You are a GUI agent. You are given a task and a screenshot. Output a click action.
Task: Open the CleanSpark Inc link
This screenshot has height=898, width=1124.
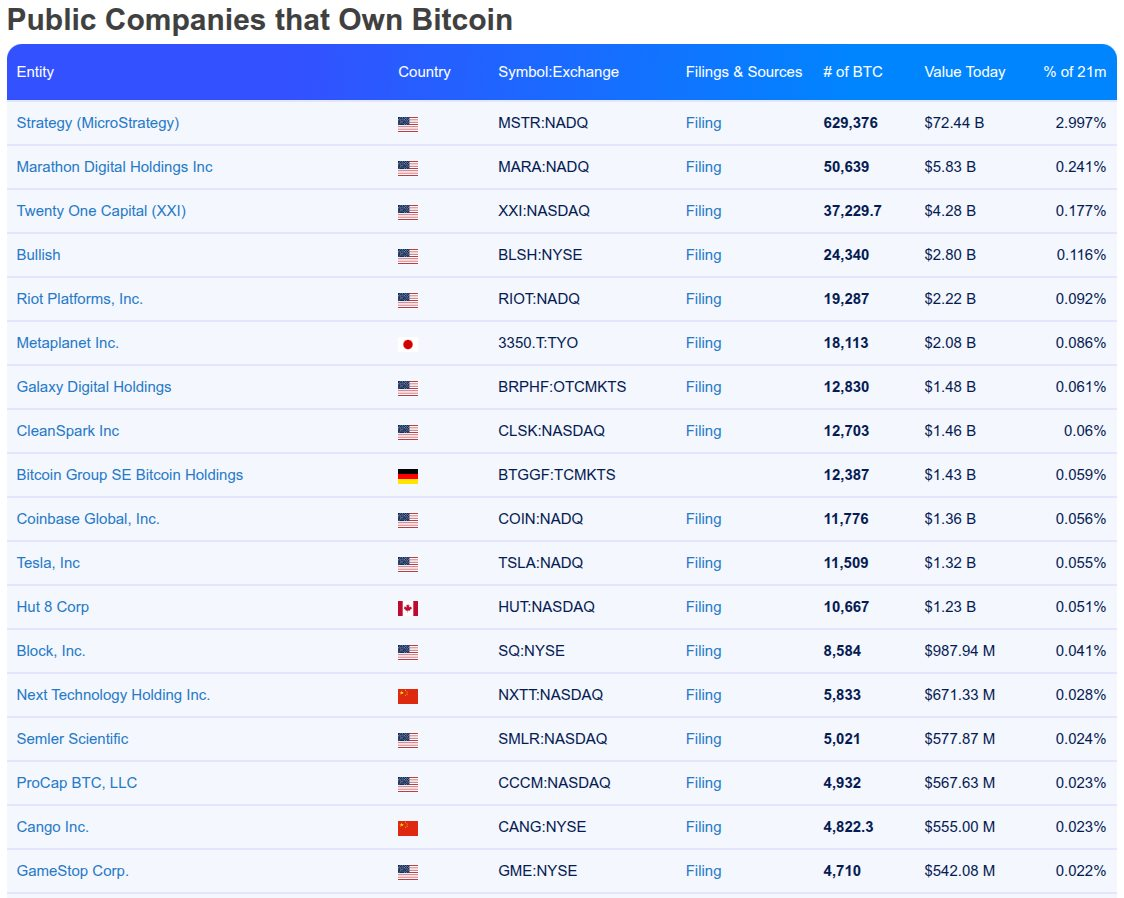point(68,431)
